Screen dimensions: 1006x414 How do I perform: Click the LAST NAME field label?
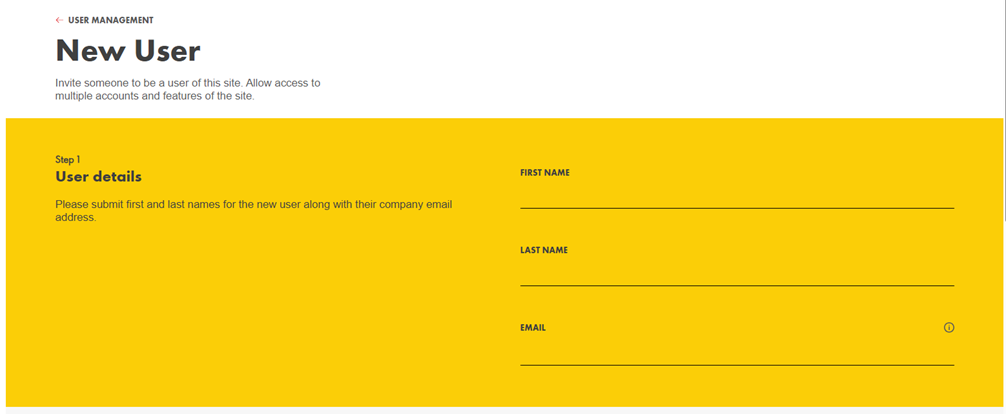click(x=544, y=250)
